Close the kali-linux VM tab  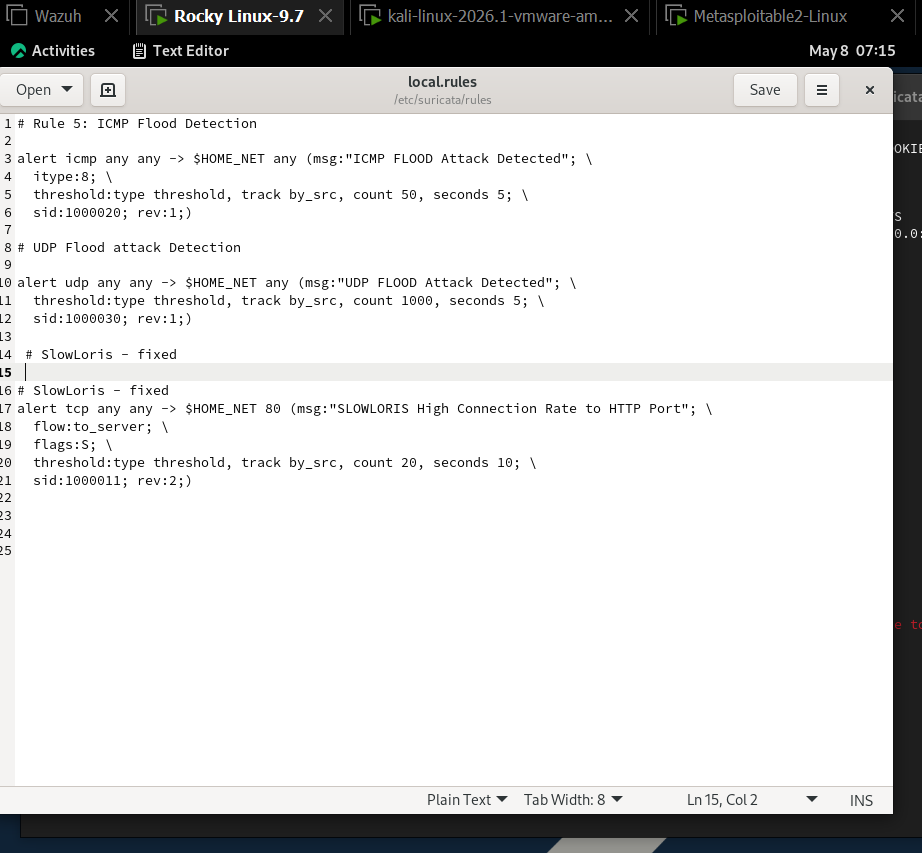pos(632,16)
